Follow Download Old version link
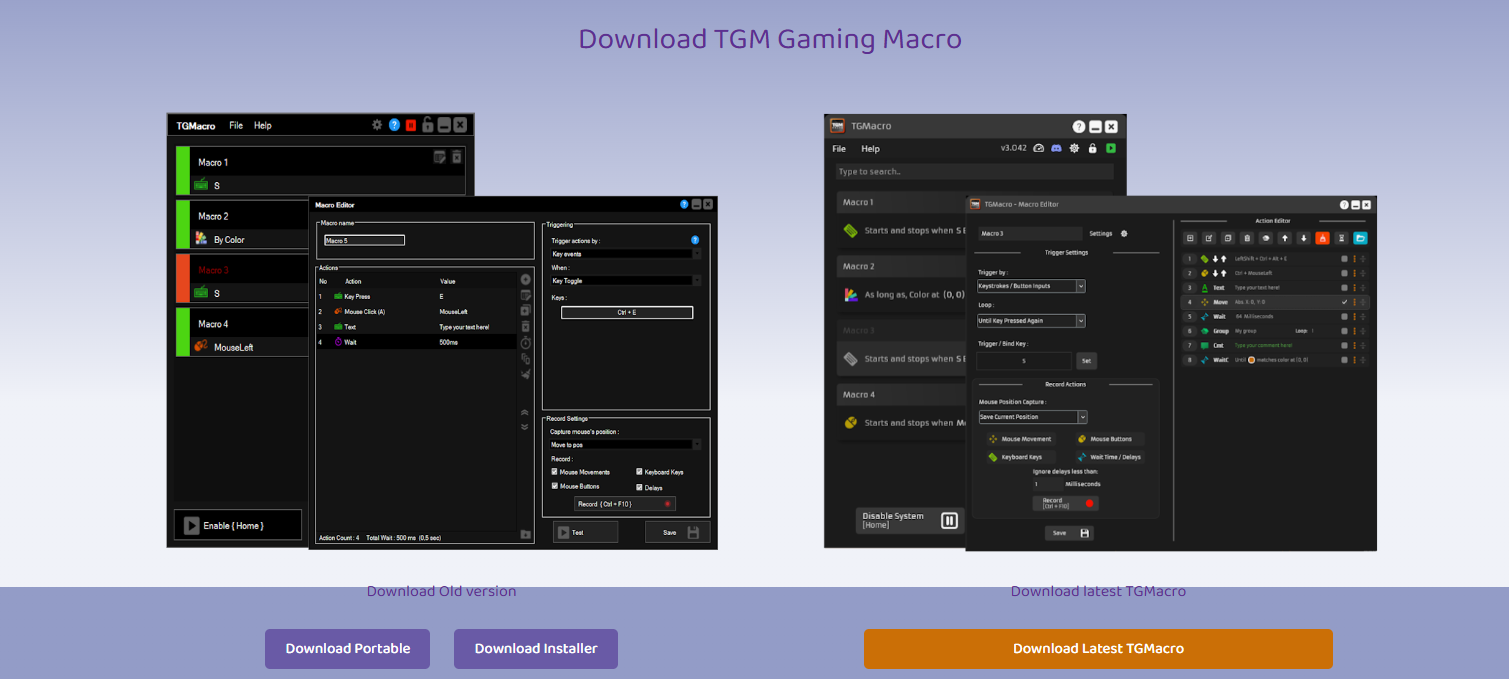Screen dimensions: 1509x679 442,591
